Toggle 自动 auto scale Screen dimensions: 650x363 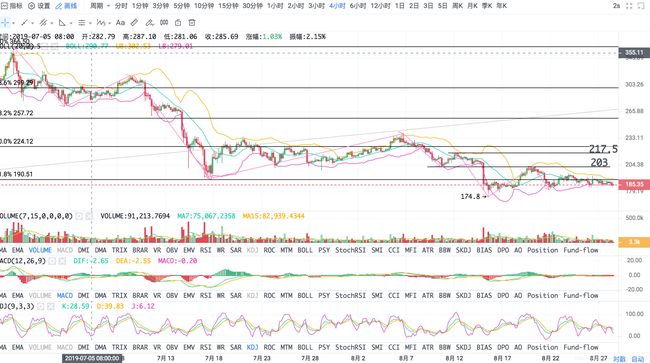pos(638,359)
